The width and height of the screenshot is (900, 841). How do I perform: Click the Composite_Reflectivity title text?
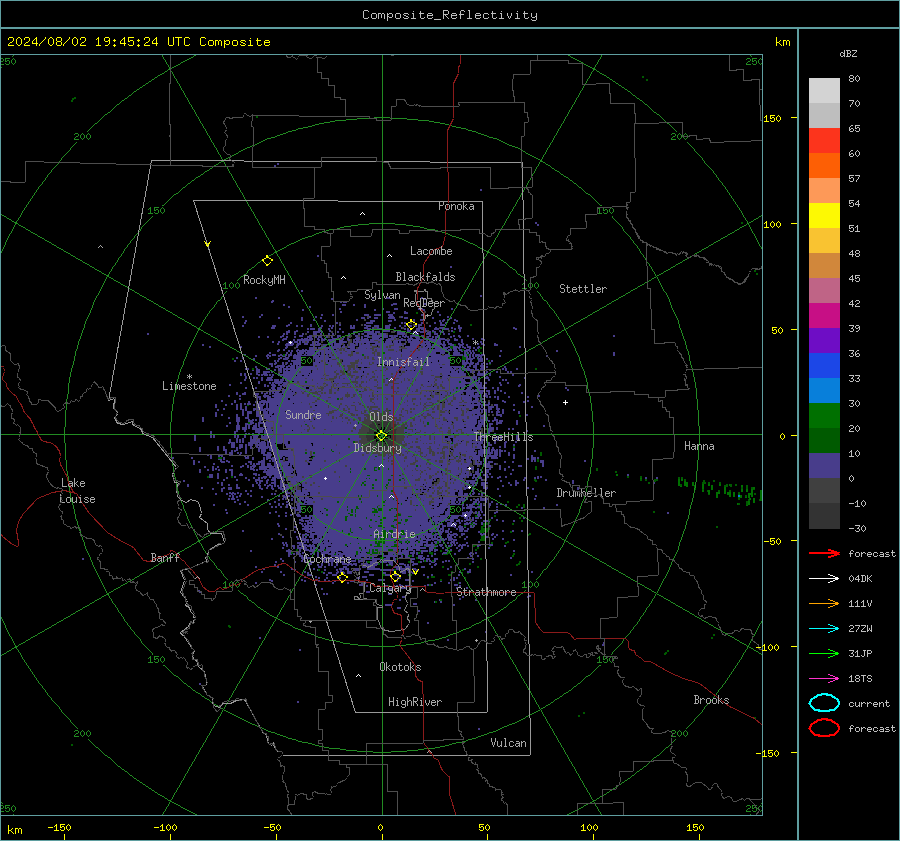pyautogui.click(x=449, y=15)
